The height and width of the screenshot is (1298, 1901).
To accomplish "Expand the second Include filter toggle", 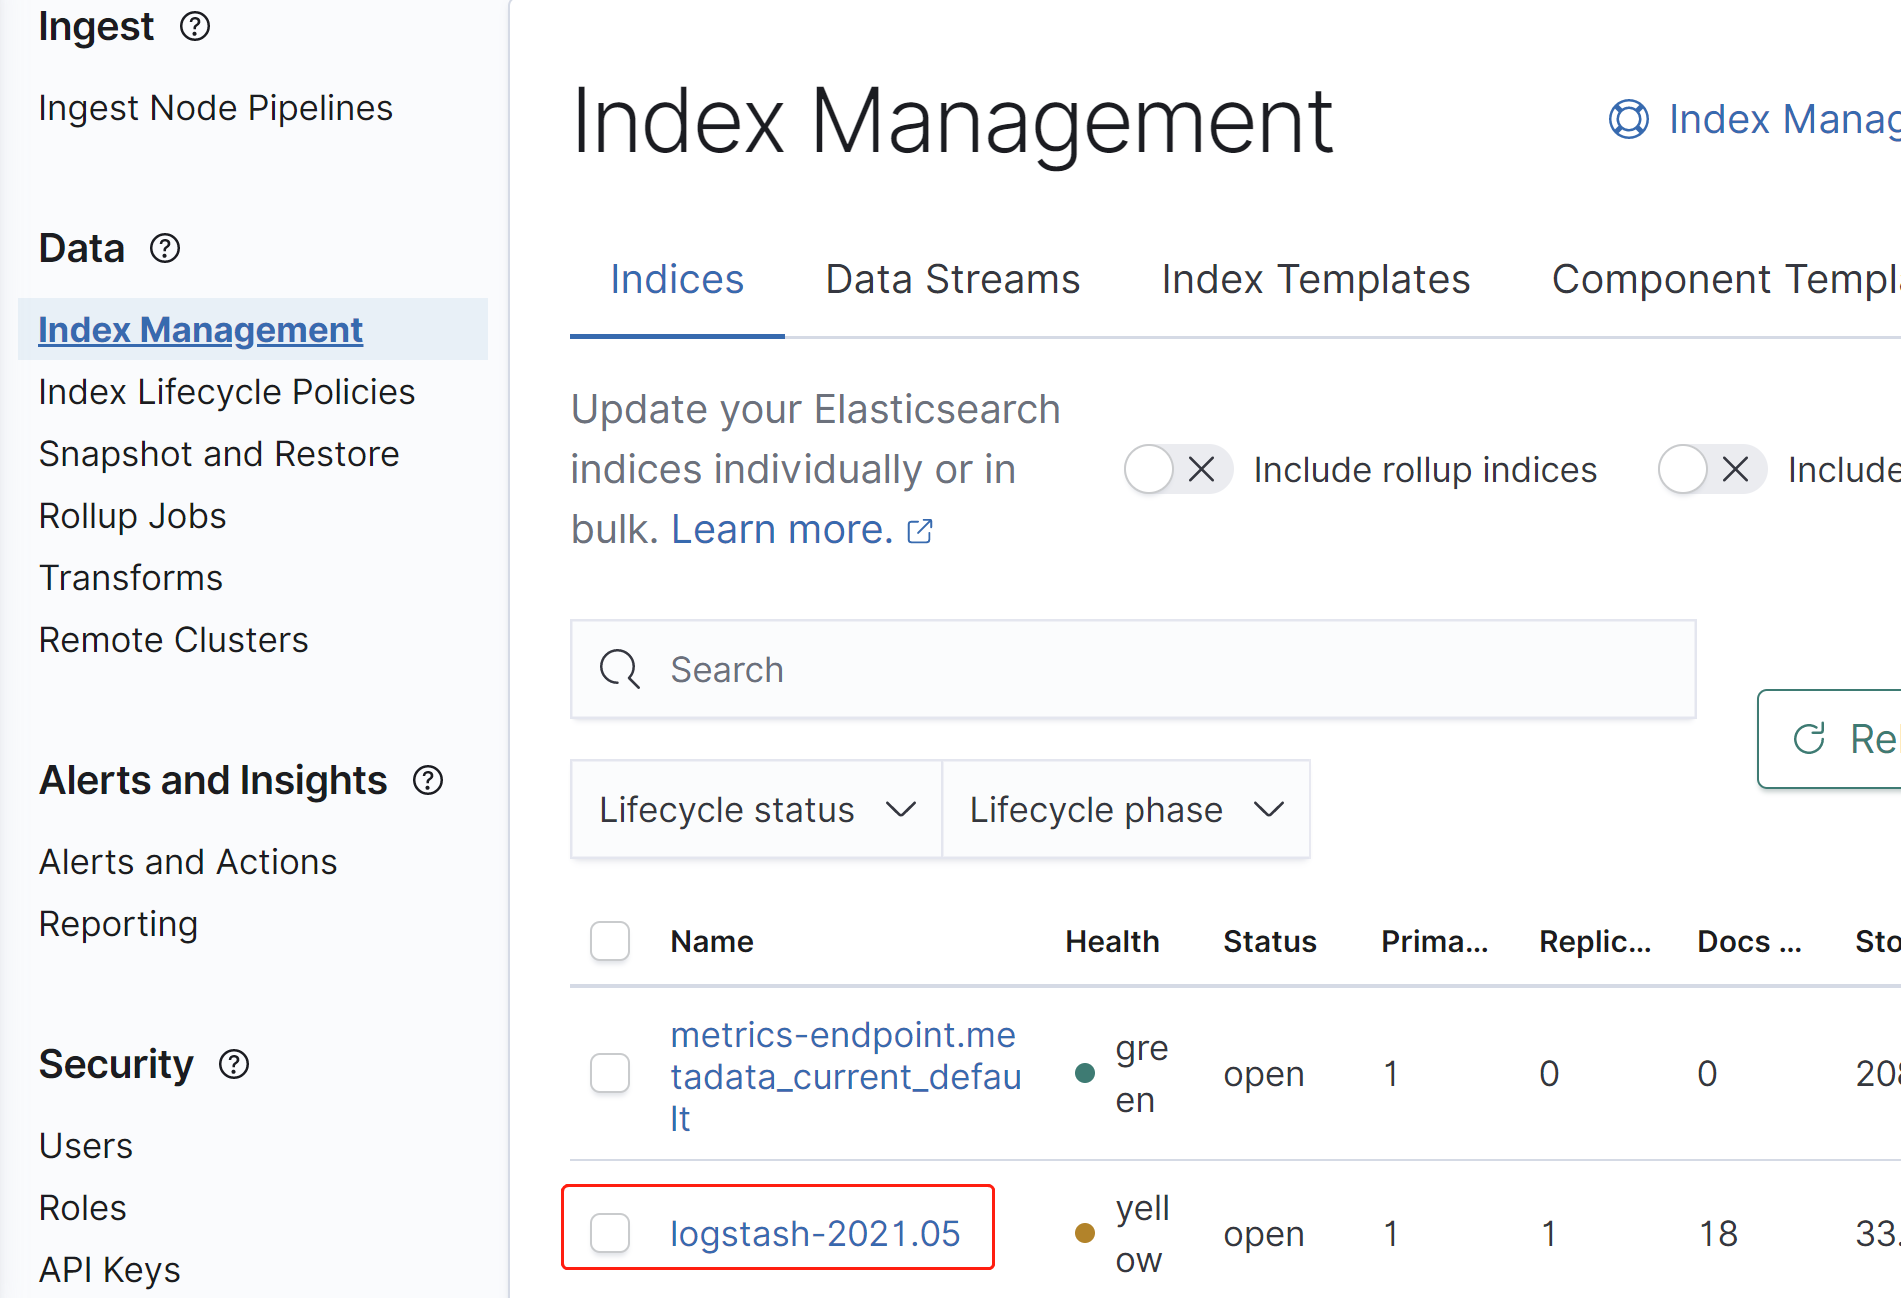I will point(1711,469).
